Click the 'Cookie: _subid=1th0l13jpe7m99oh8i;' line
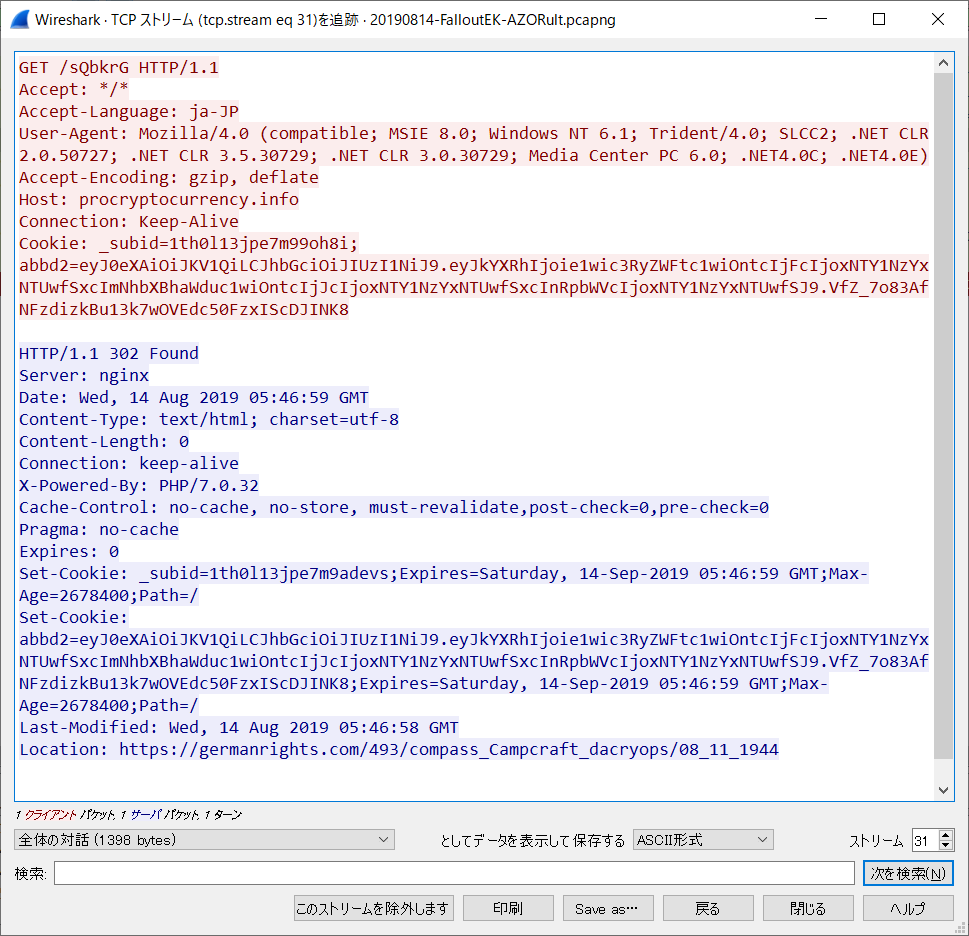Image resolution: width=969 pixels, height=936 pixels. (x=188, y=243)
